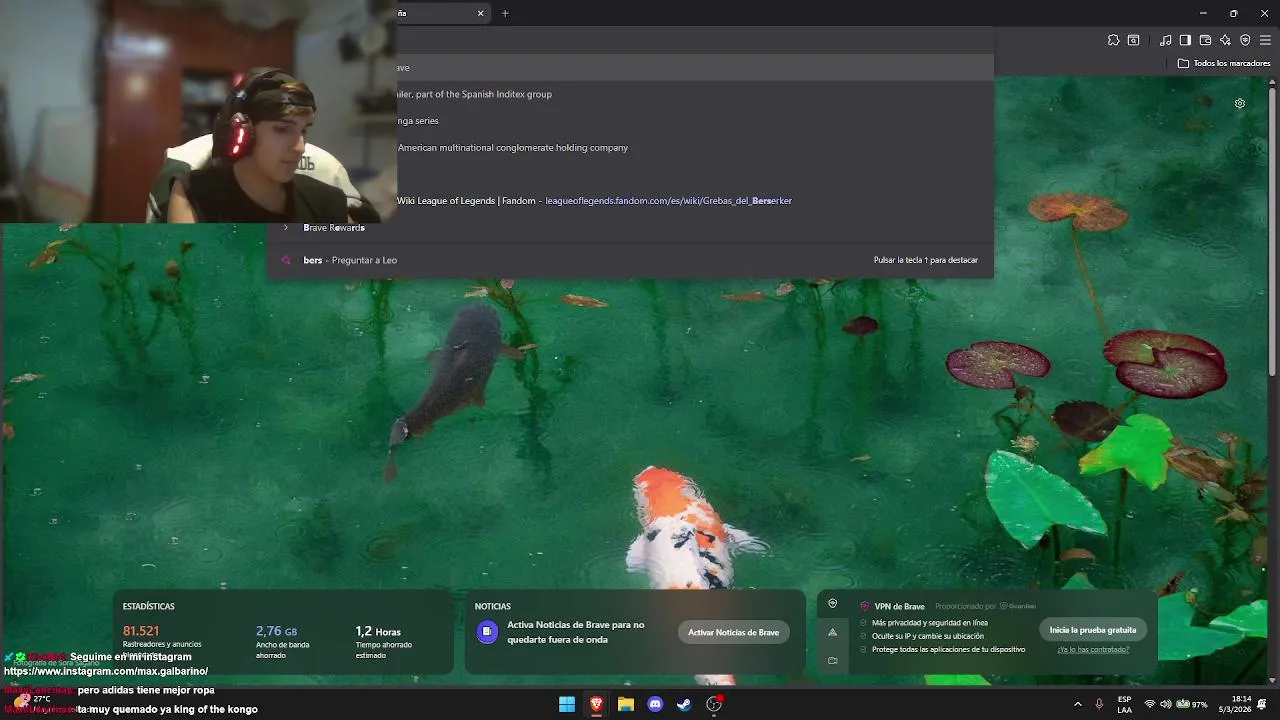Close the current browser tab
1280x720 pixels.
click(x=480, y=13)
